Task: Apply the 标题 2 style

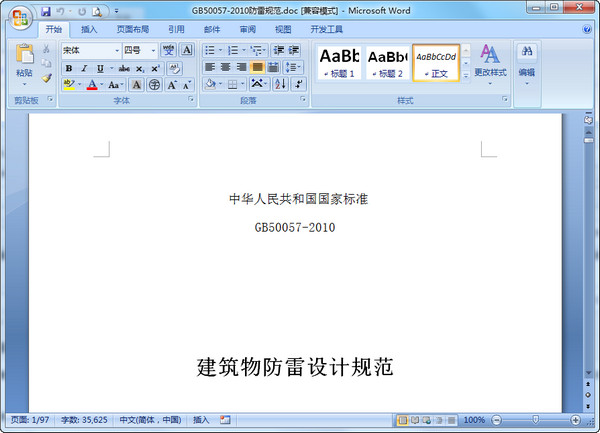Action: coord(387,63)
